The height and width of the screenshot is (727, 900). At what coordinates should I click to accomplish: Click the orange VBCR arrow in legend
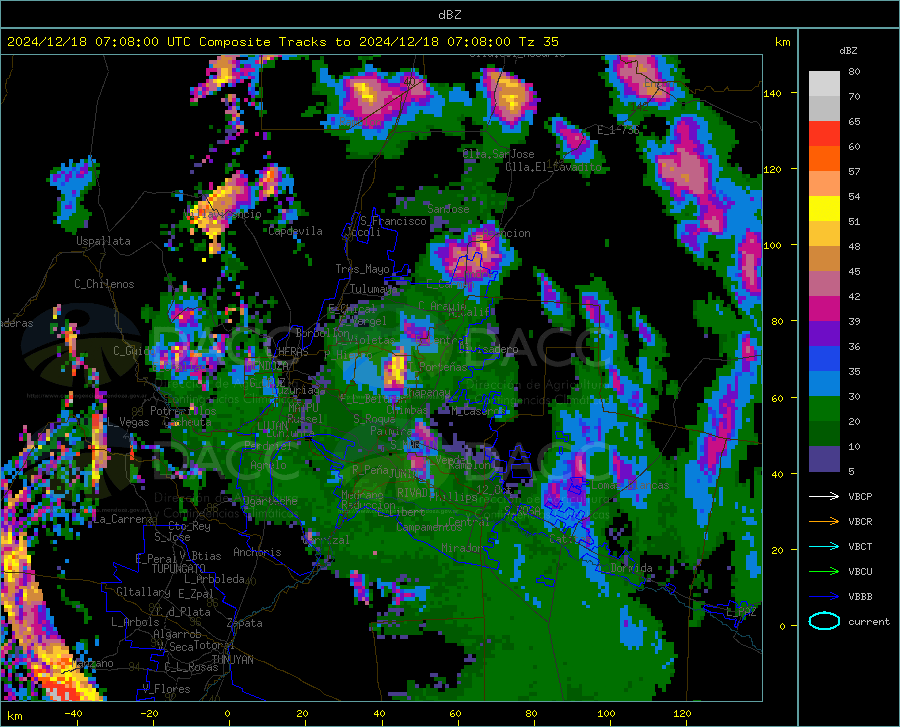824,521
